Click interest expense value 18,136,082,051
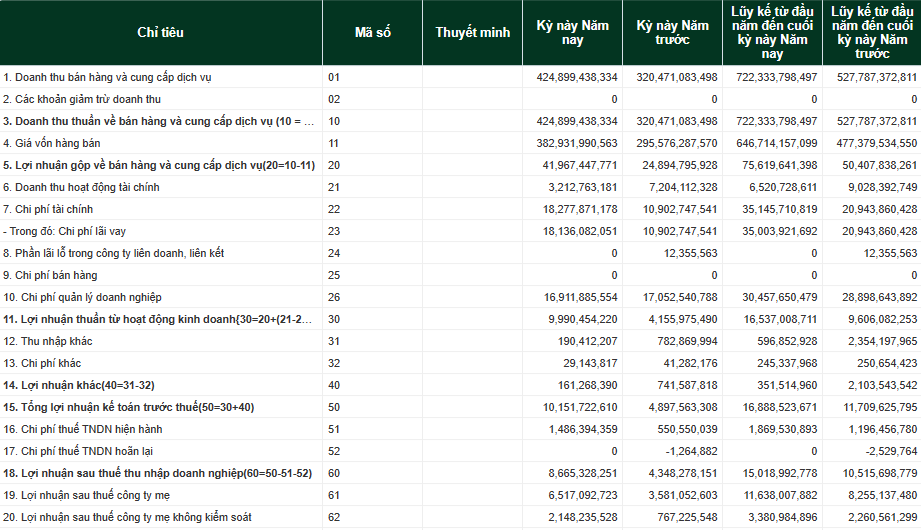 tap(580, 231)
